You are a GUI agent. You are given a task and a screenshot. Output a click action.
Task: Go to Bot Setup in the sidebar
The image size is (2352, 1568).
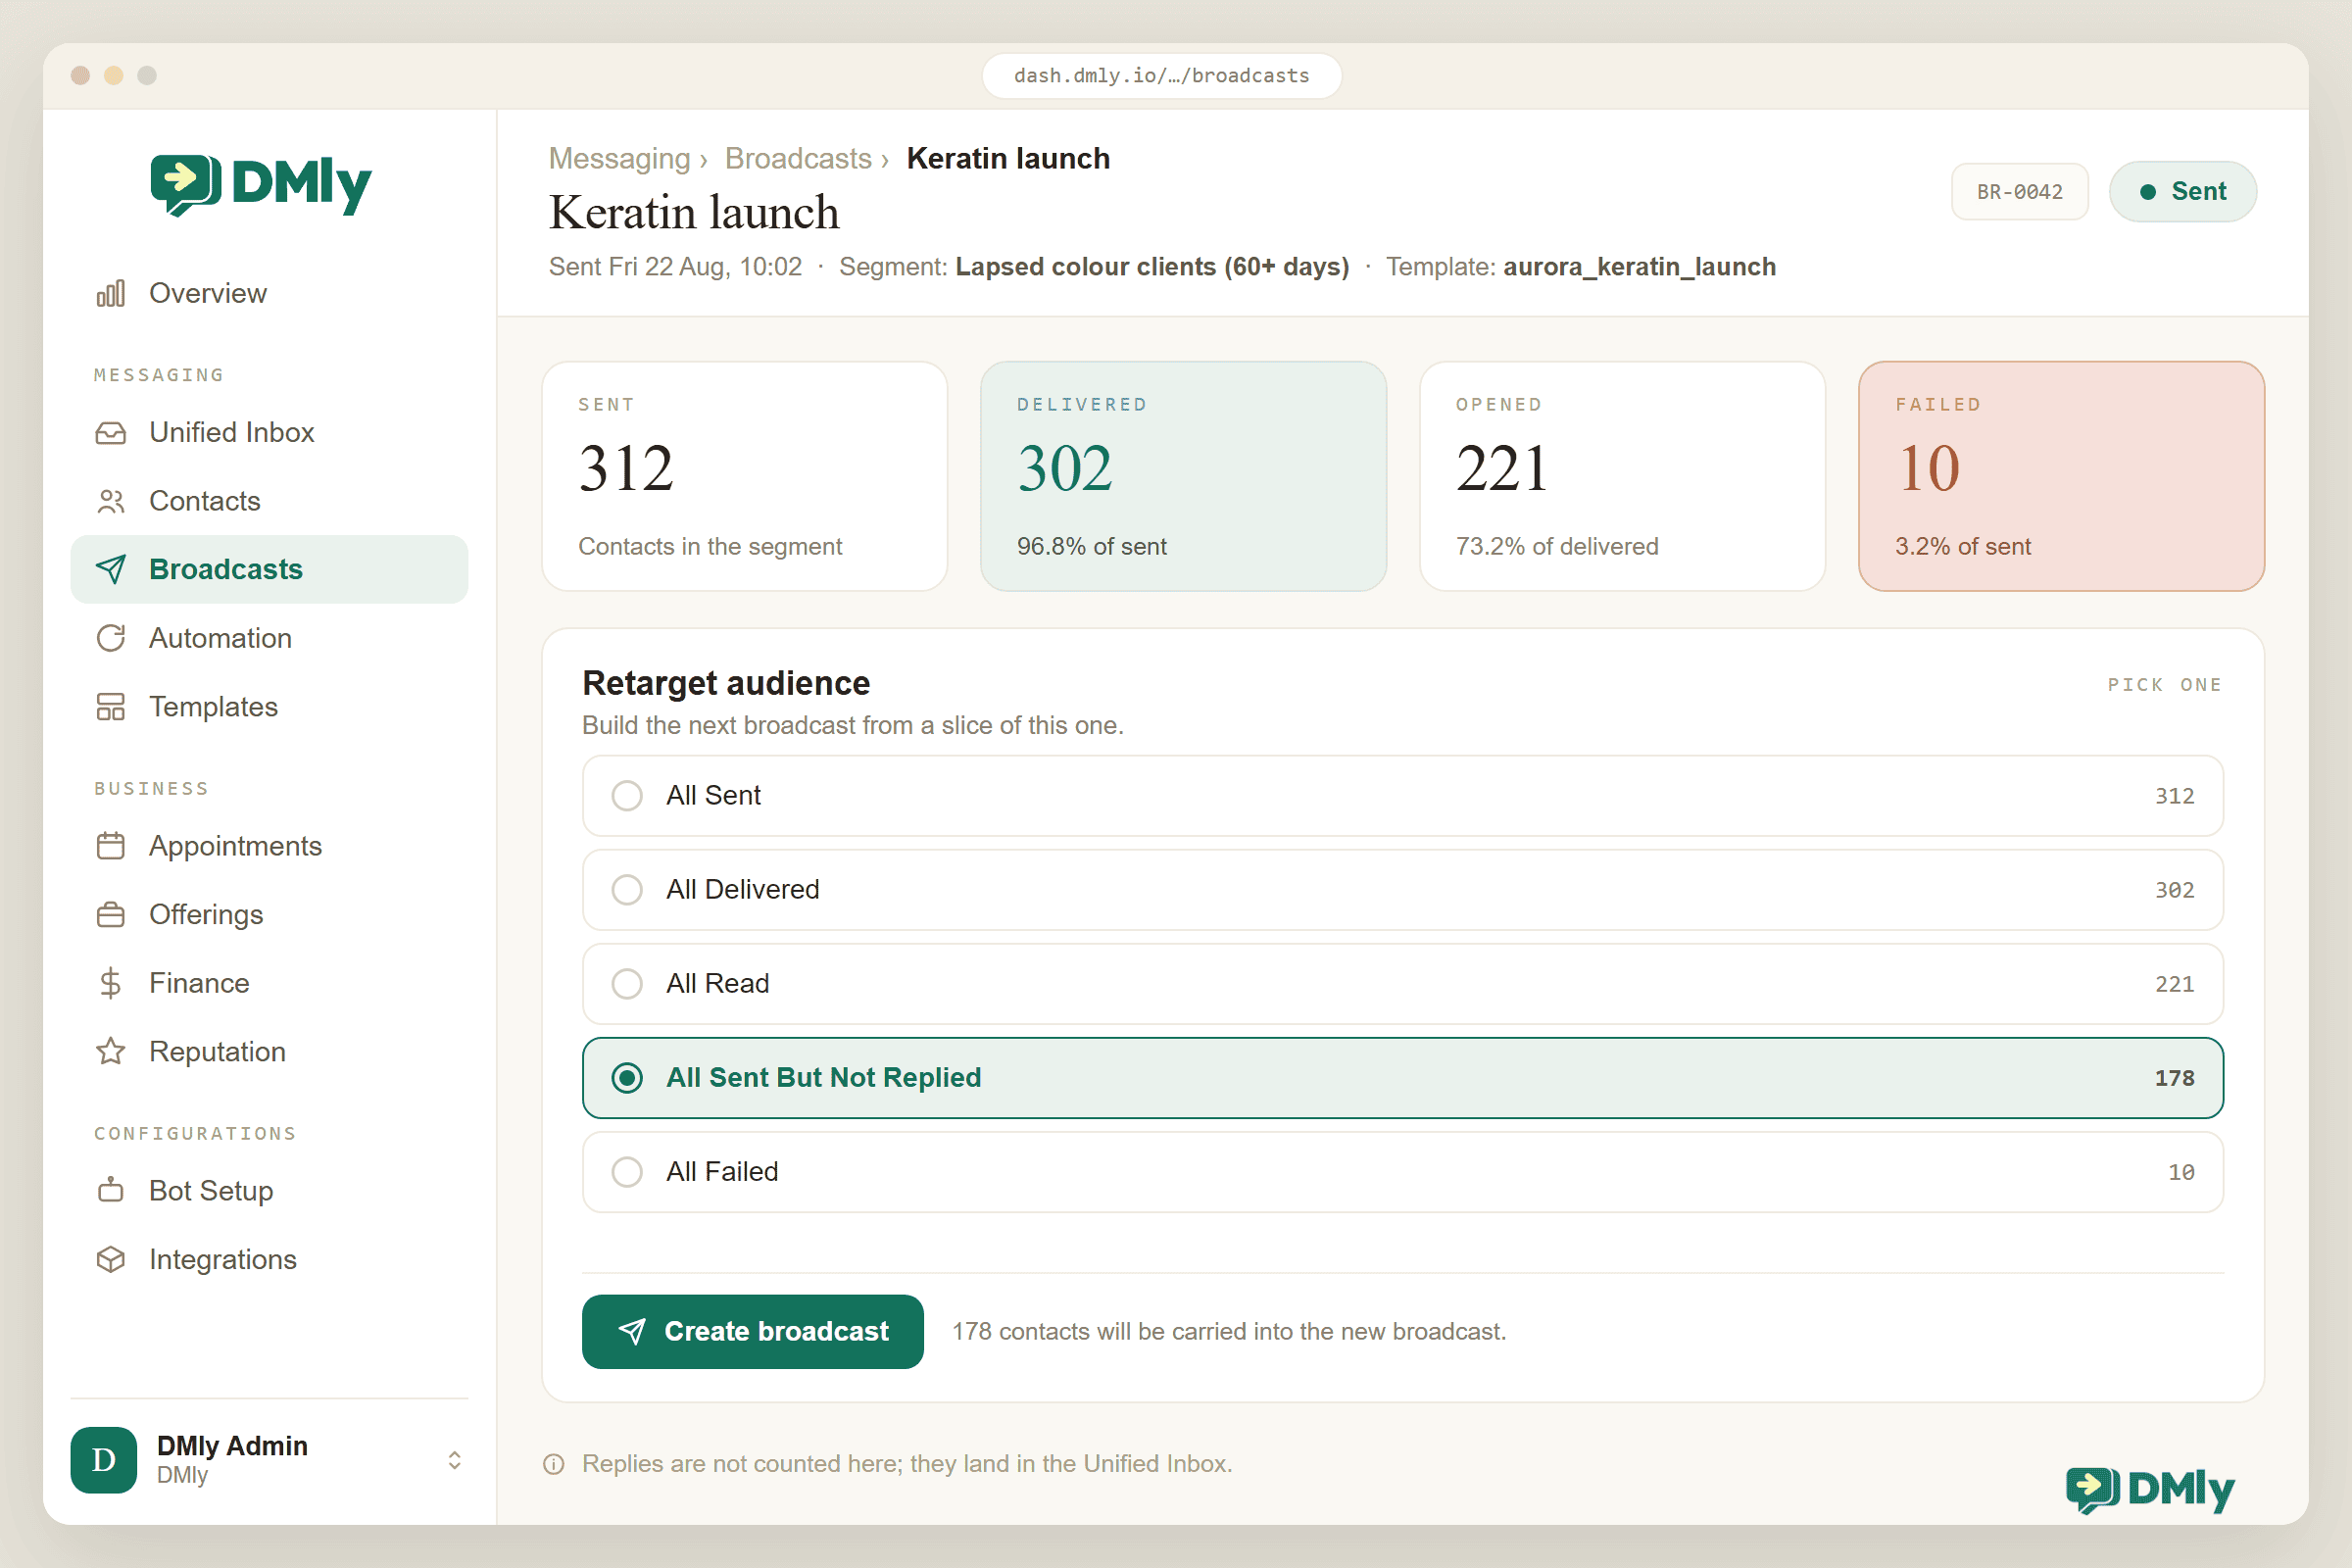click(x=270, y=1190)
